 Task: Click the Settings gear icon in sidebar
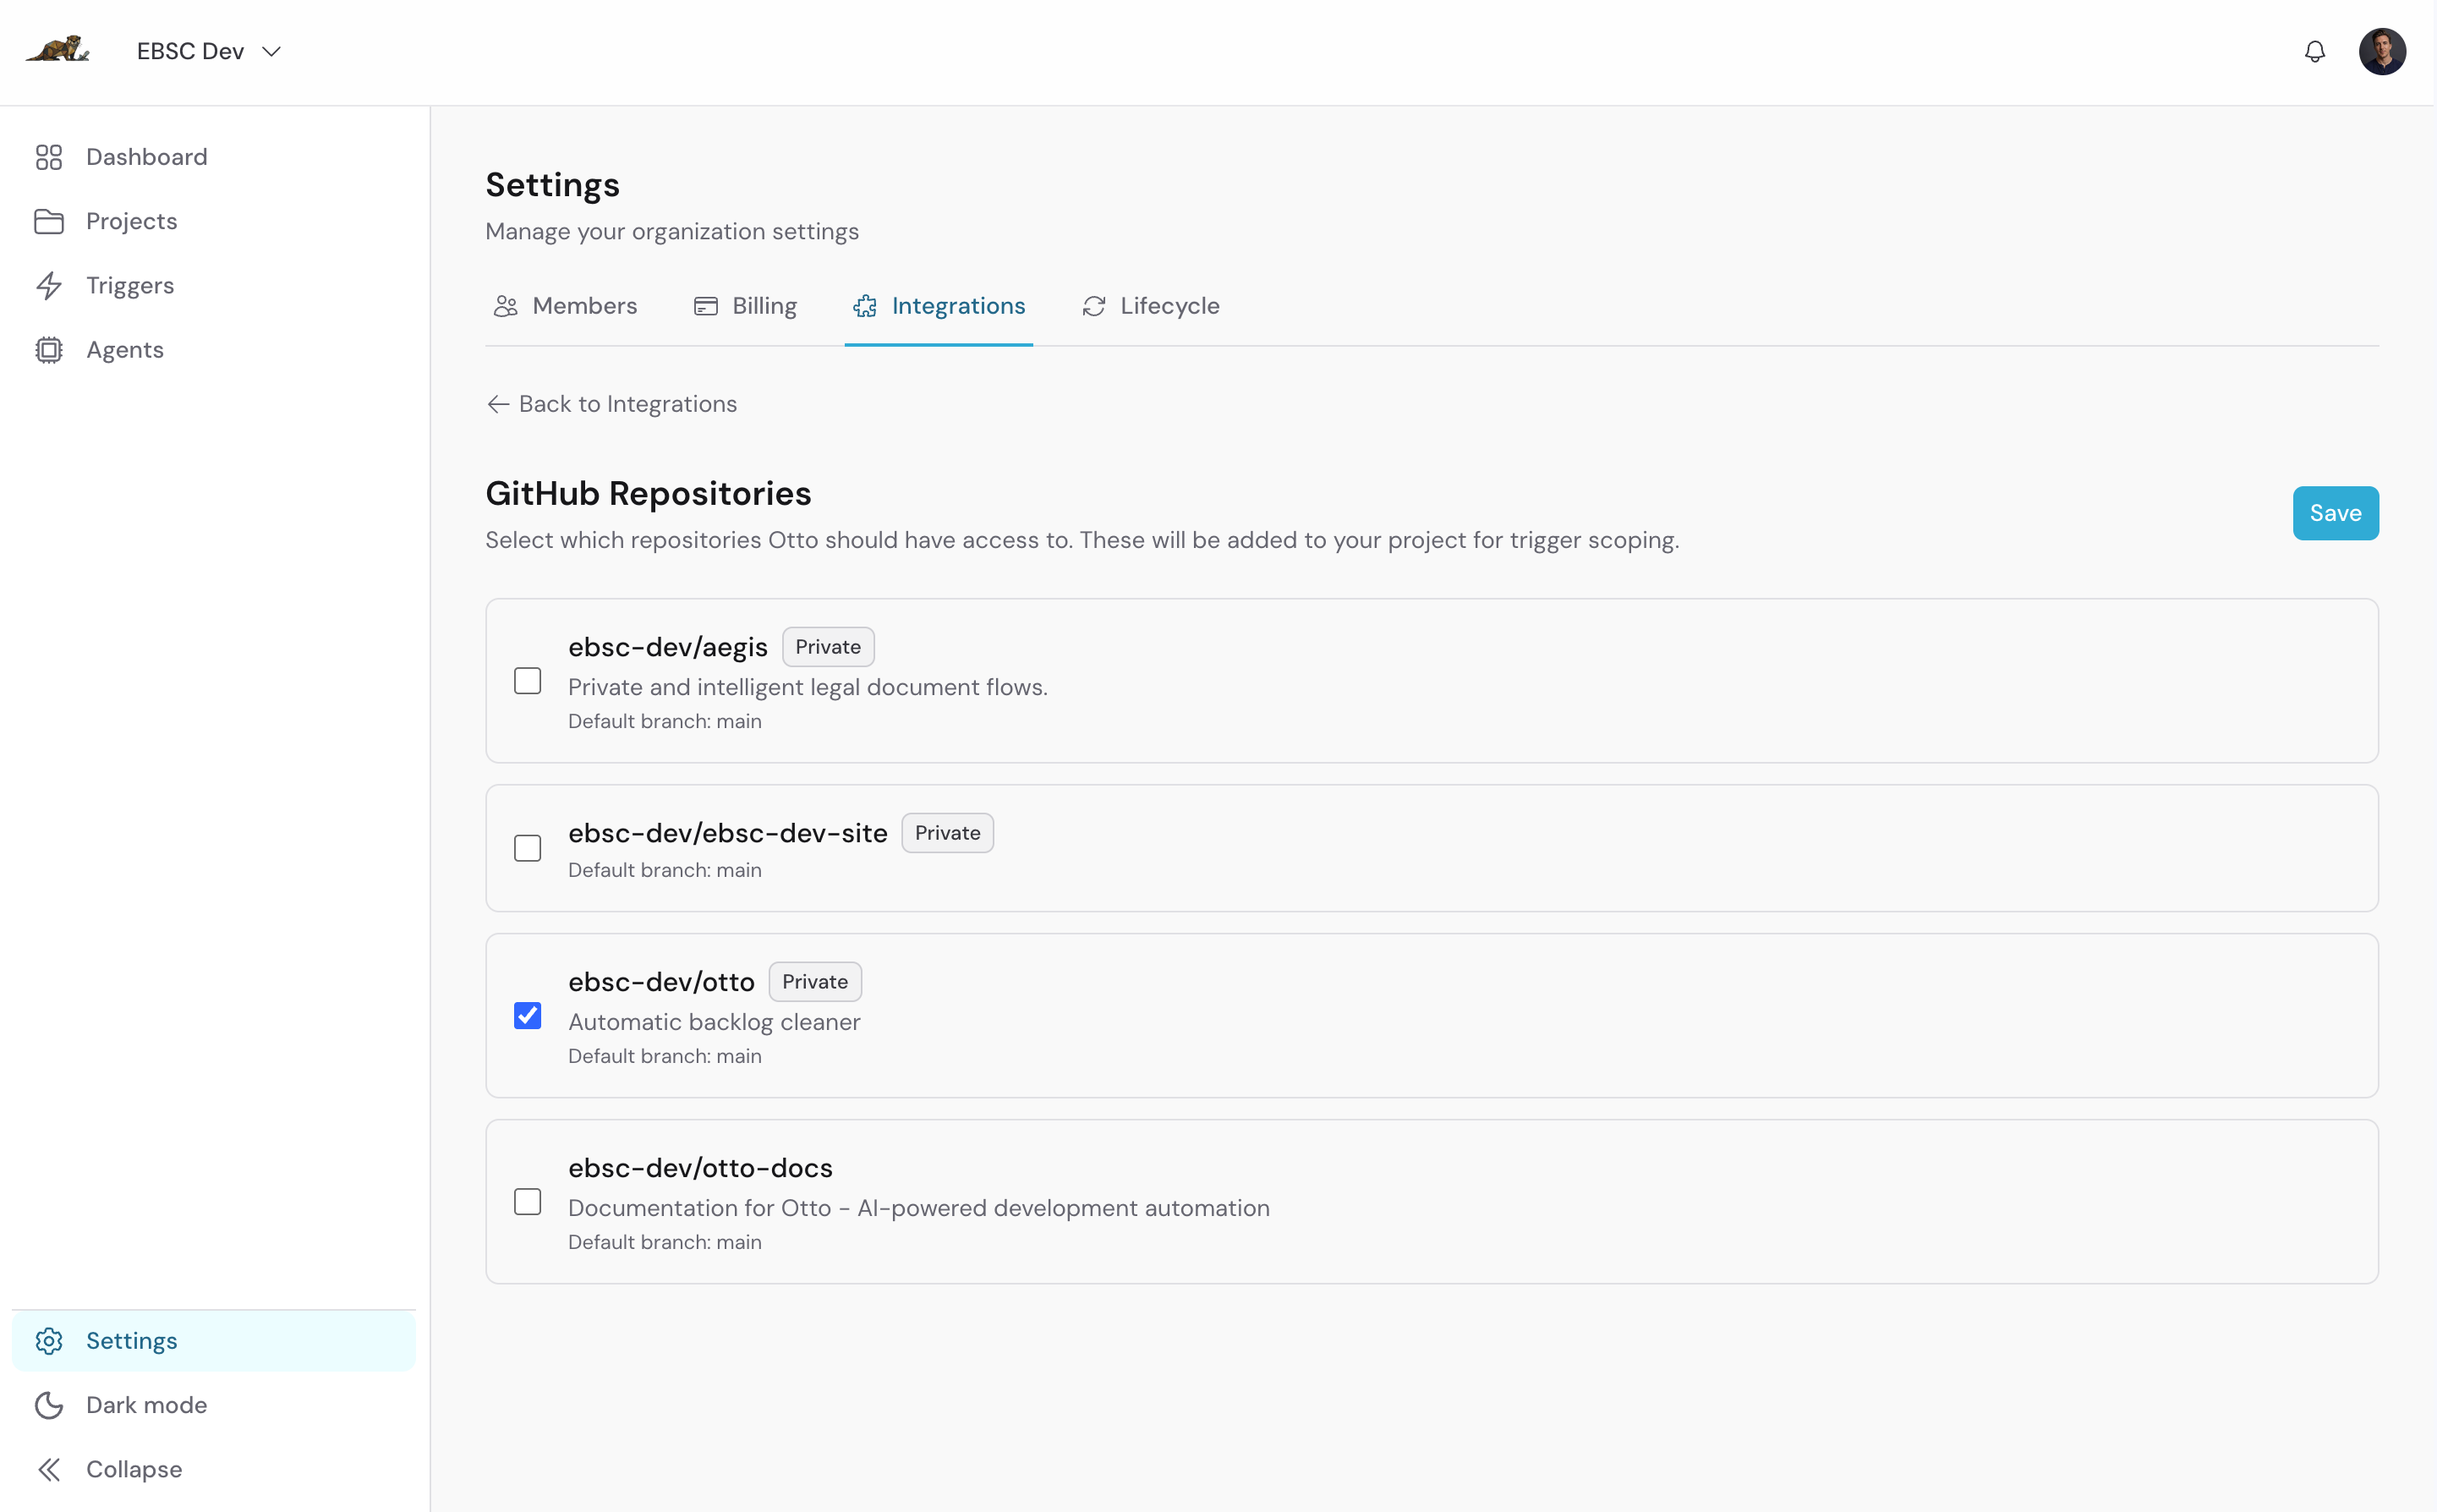(x=50, y=1341)
